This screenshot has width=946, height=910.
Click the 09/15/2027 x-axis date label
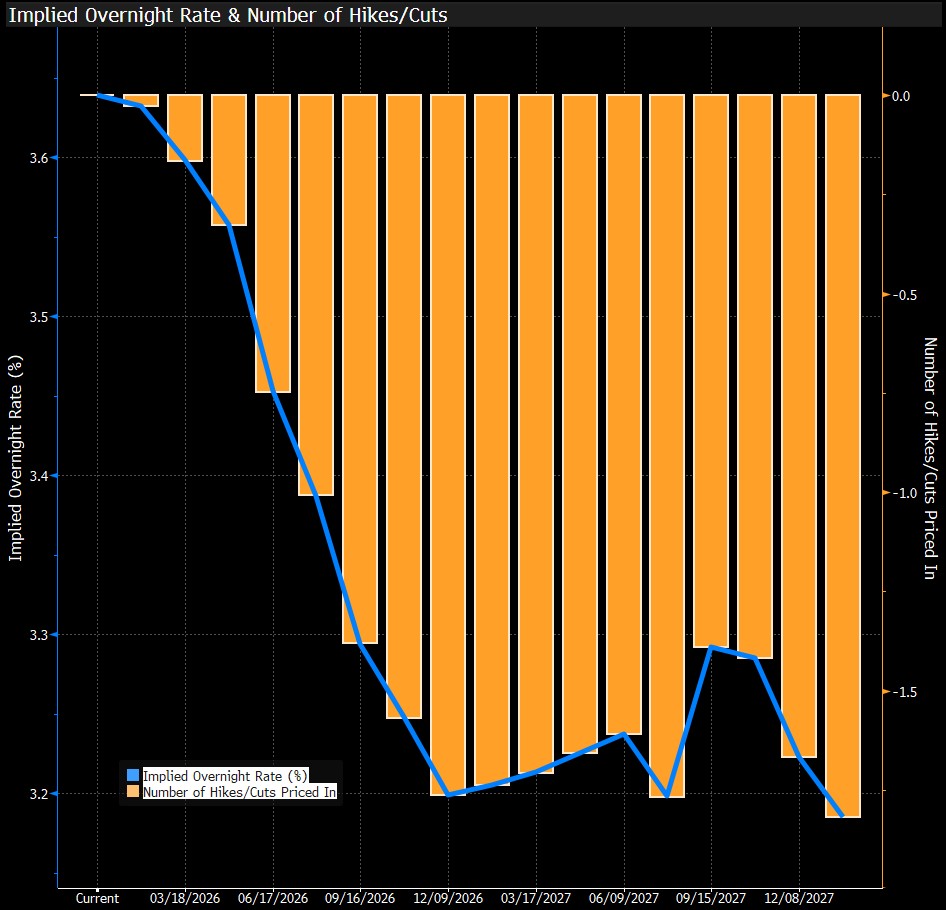[711, 898]
